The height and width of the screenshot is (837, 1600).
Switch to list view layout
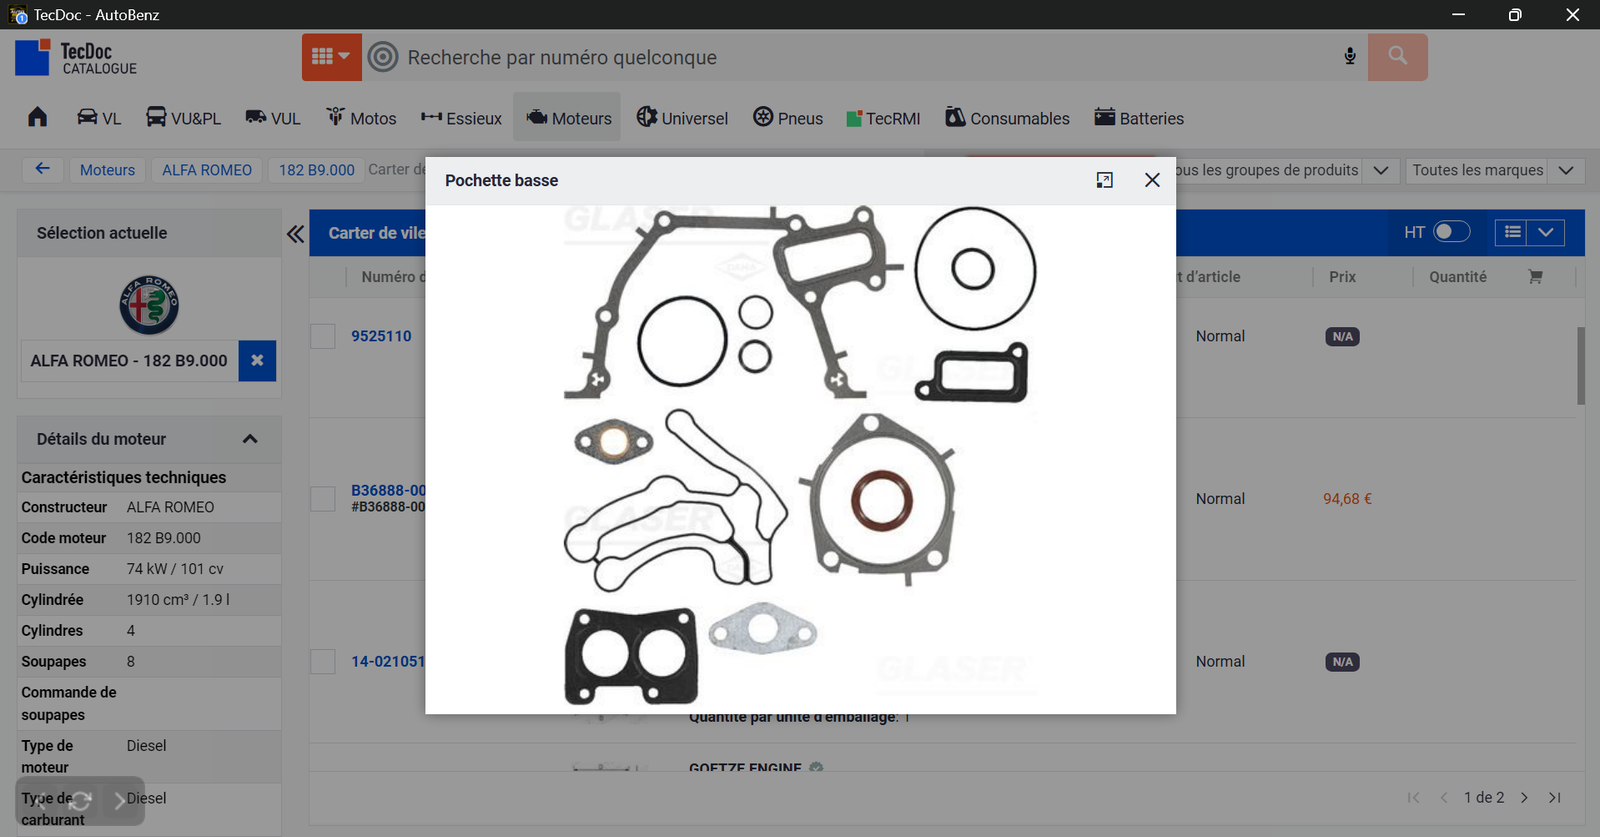(x=1512, y=232)
